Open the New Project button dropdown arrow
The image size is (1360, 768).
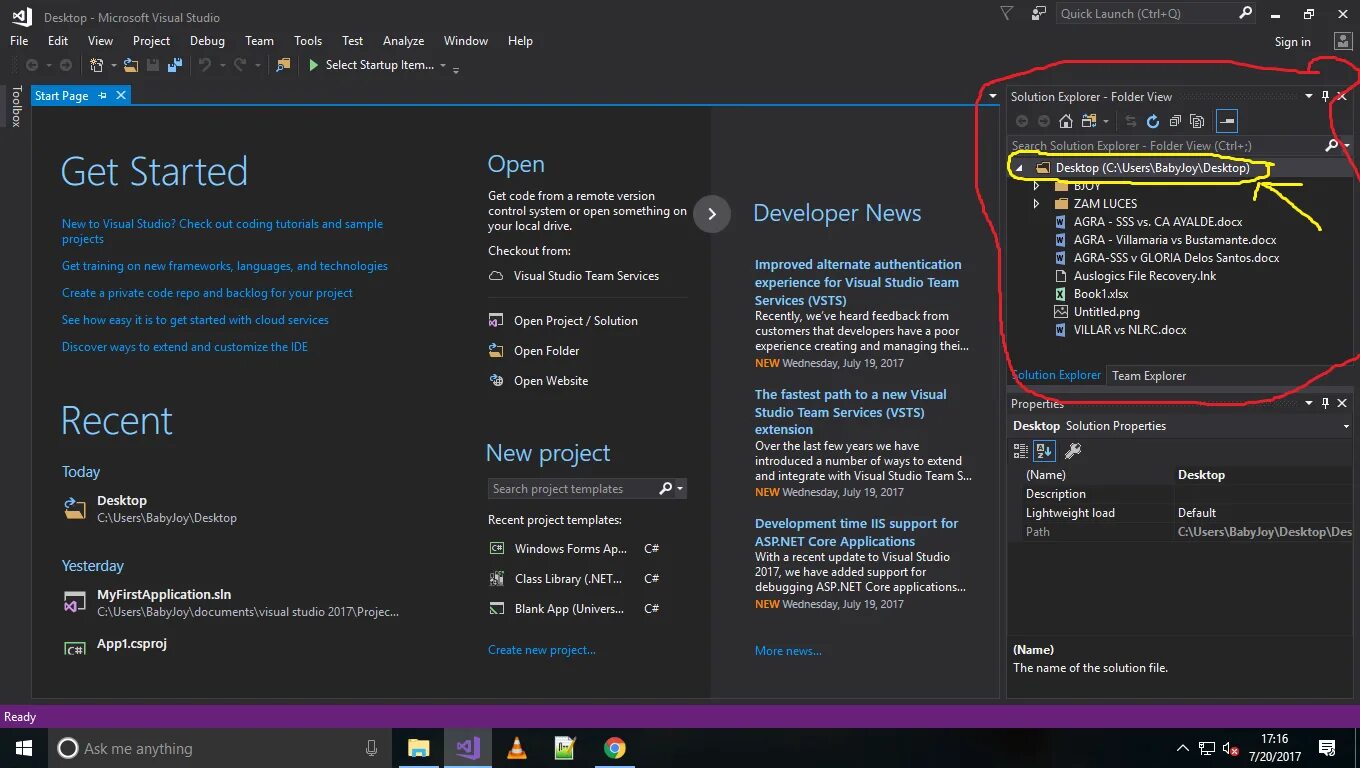pos(113,65)
